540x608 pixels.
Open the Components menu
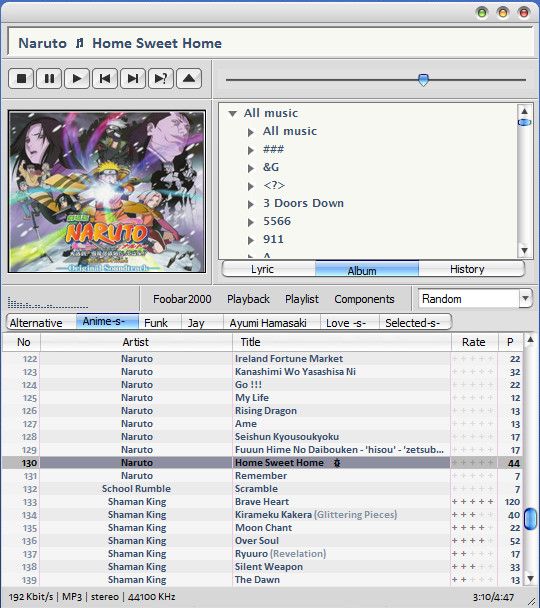coord(364,299)
